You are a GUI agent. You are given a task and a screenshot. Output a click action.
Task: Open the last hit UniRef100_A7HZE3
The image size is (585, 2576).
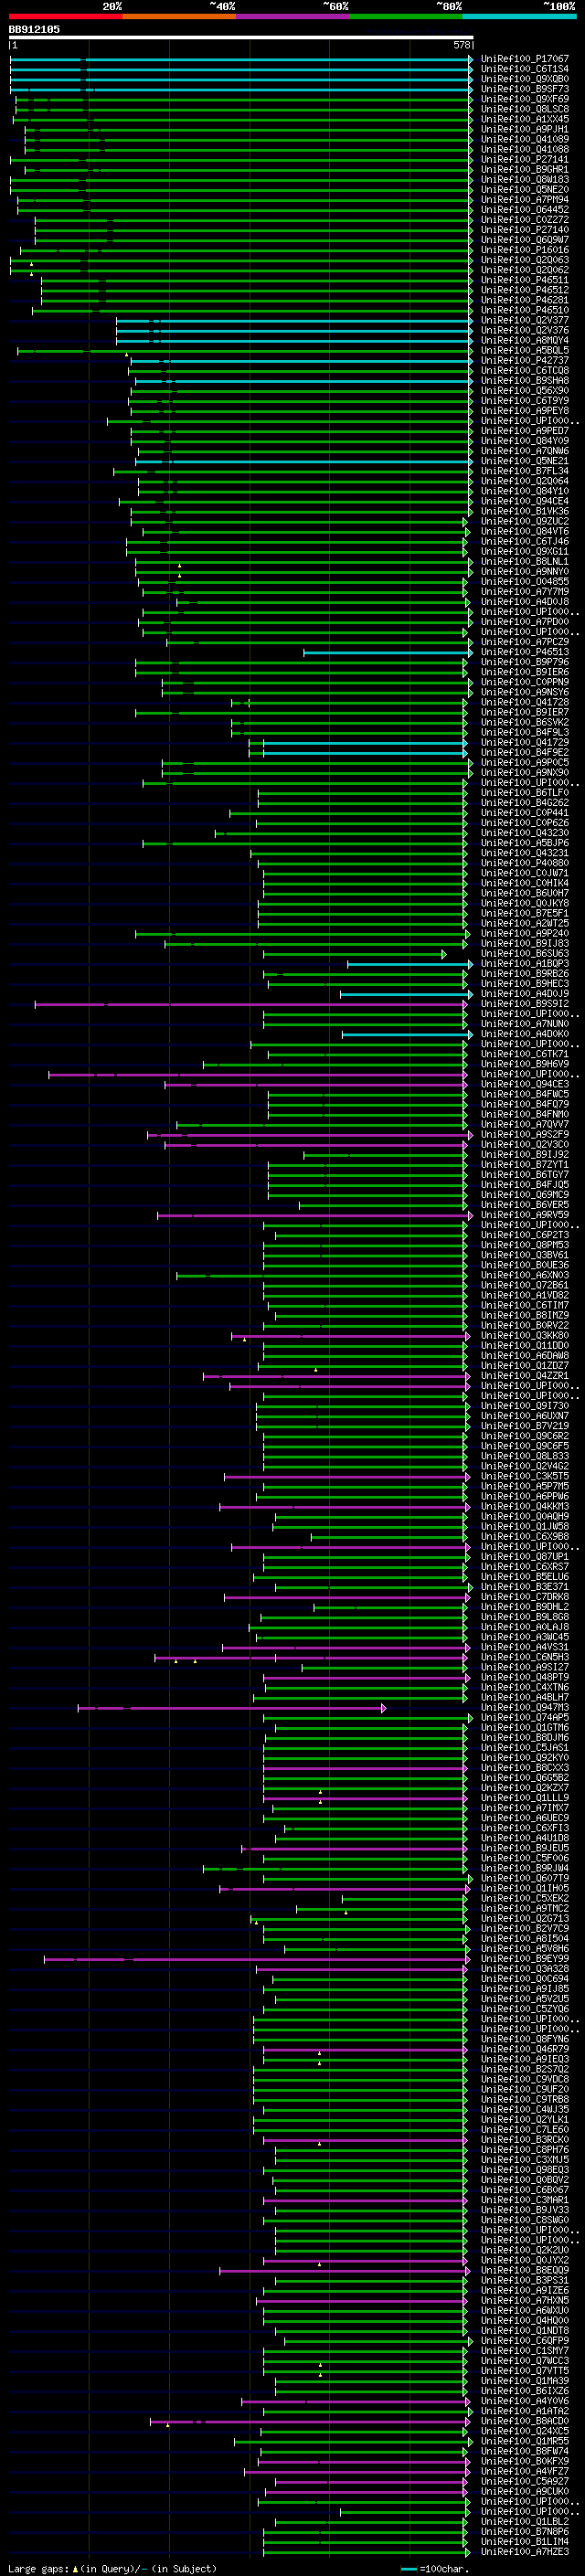(x=525, y=2552)
